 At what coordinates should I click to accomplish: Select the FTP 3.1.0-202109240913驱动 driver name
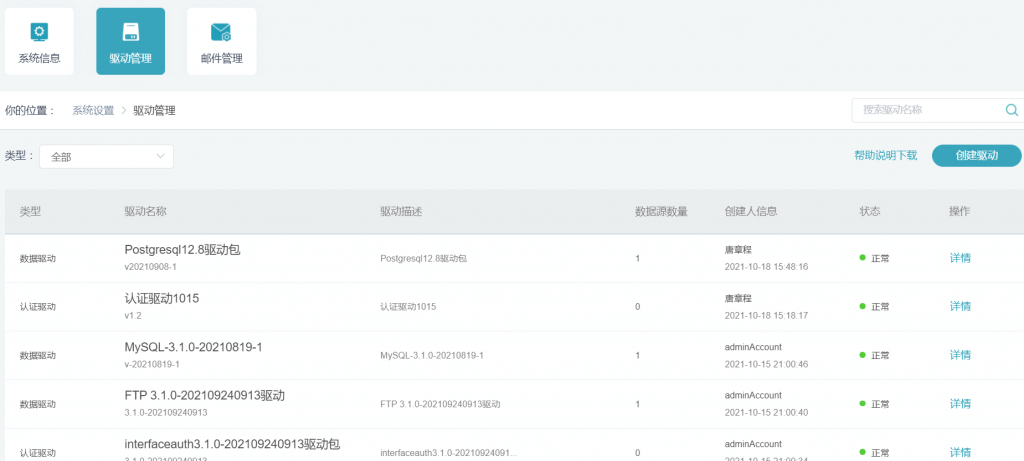tap(204, 396)
